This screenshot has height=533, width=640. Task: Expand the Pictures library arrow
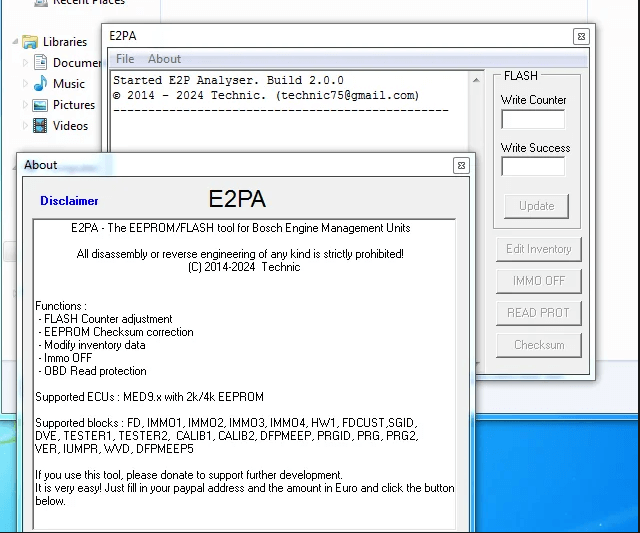tap(27, 105)
